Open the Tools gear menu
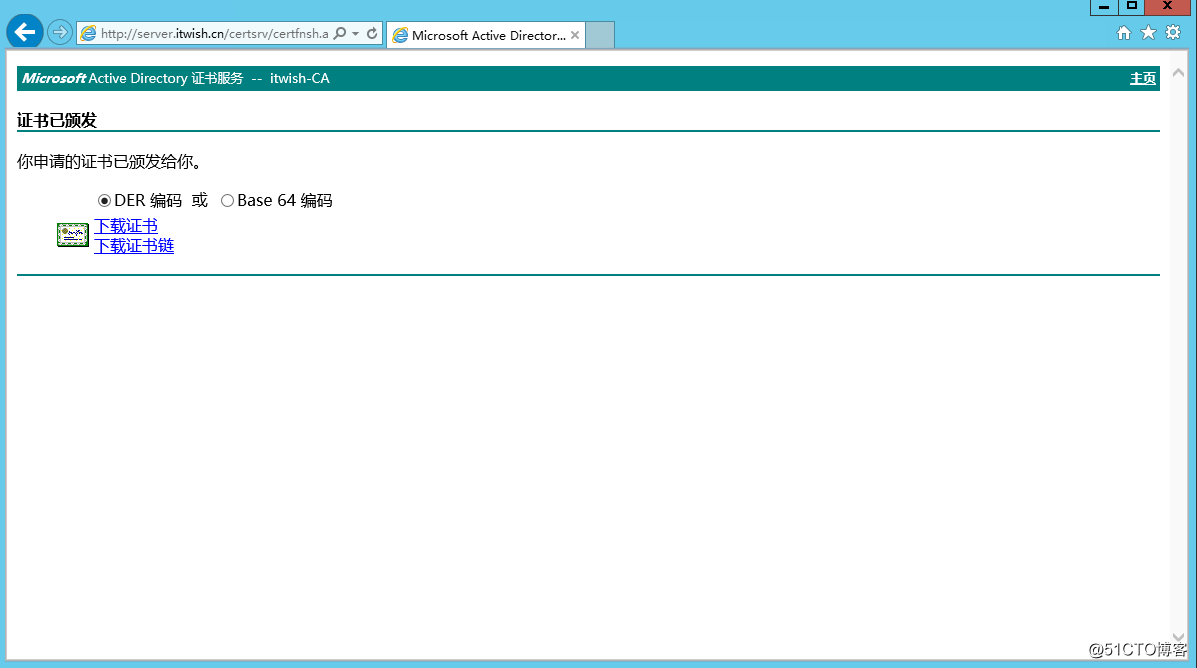Screen dimensions: 1197x668 (x=1173, y=33)
